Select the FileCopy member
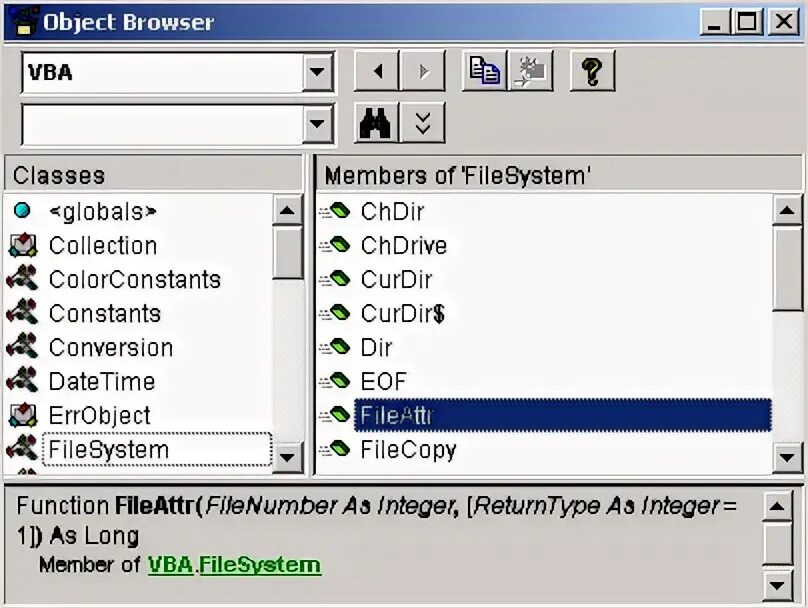 point(408,450)
